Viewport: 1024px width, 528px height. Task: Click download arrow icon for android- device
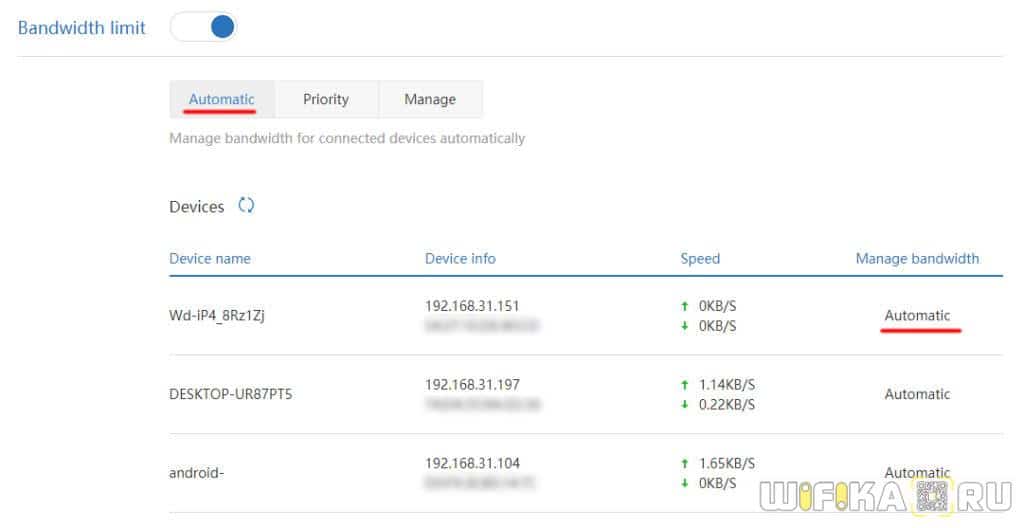(684, 483)
